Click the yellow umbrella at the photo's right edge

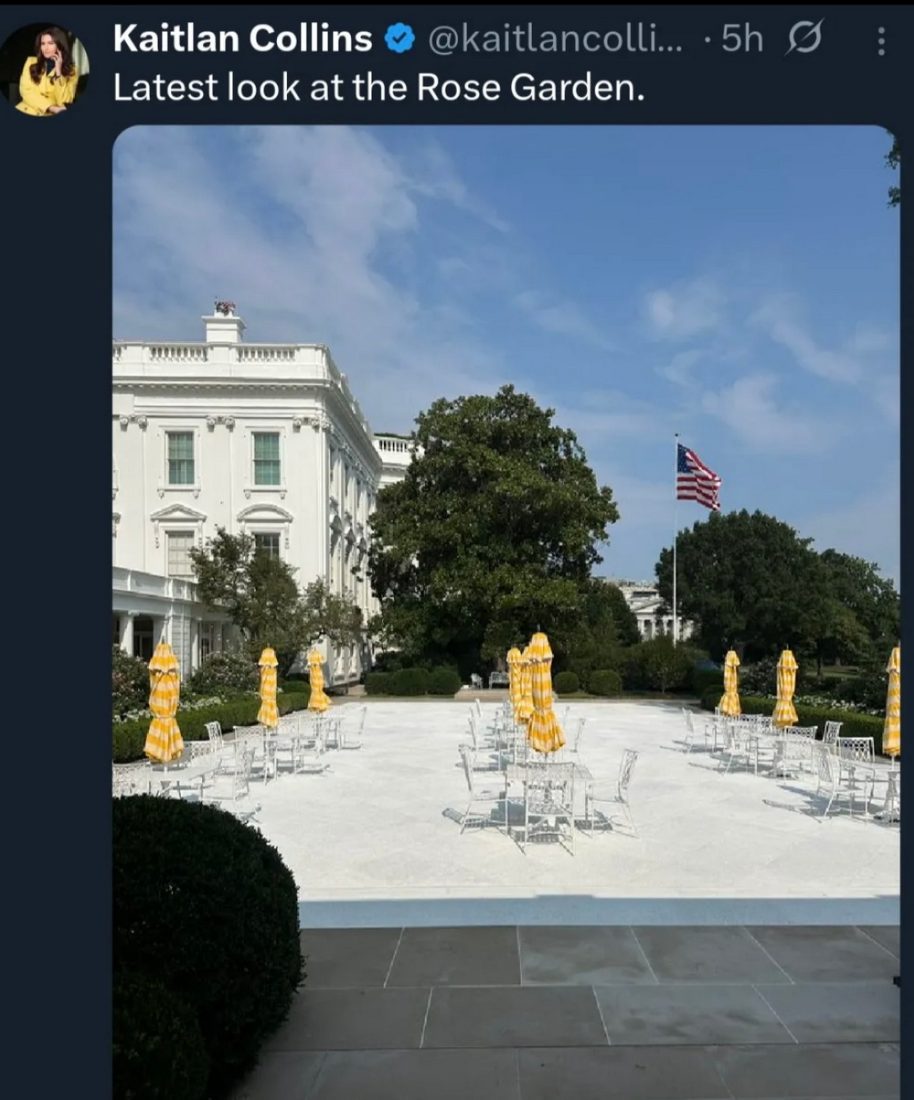(892, 702)
